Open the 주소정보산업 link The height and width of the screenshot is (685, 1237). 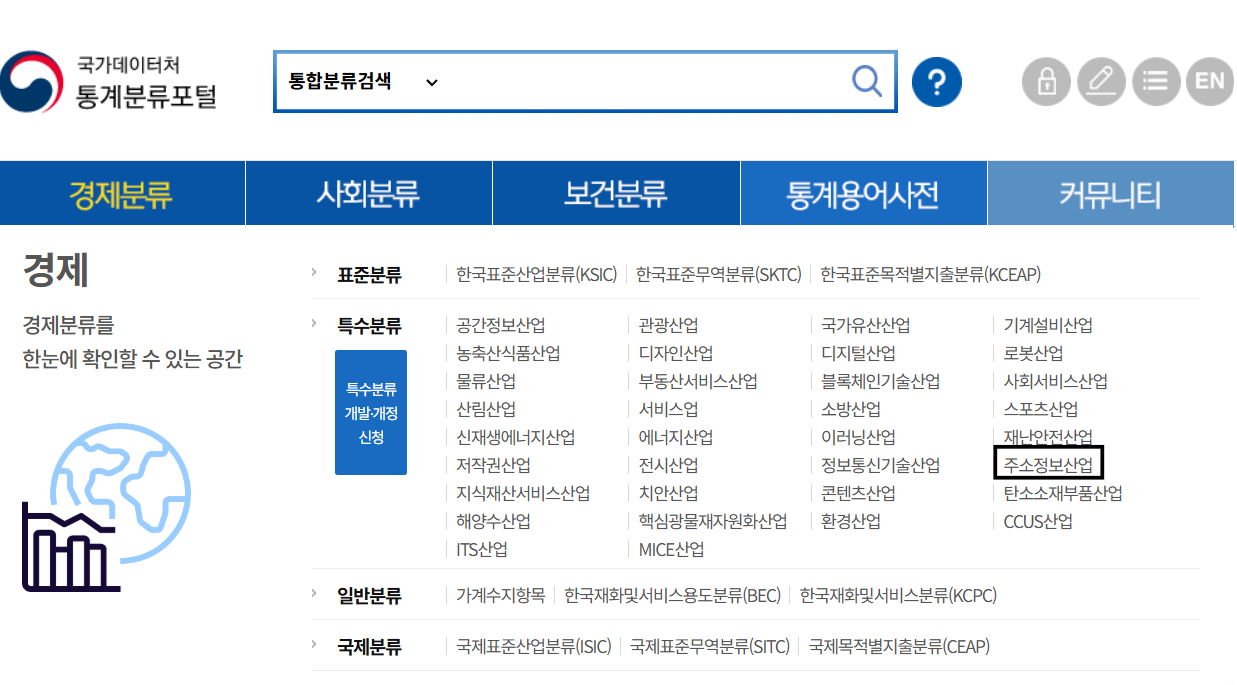(x=1049, y=465)
